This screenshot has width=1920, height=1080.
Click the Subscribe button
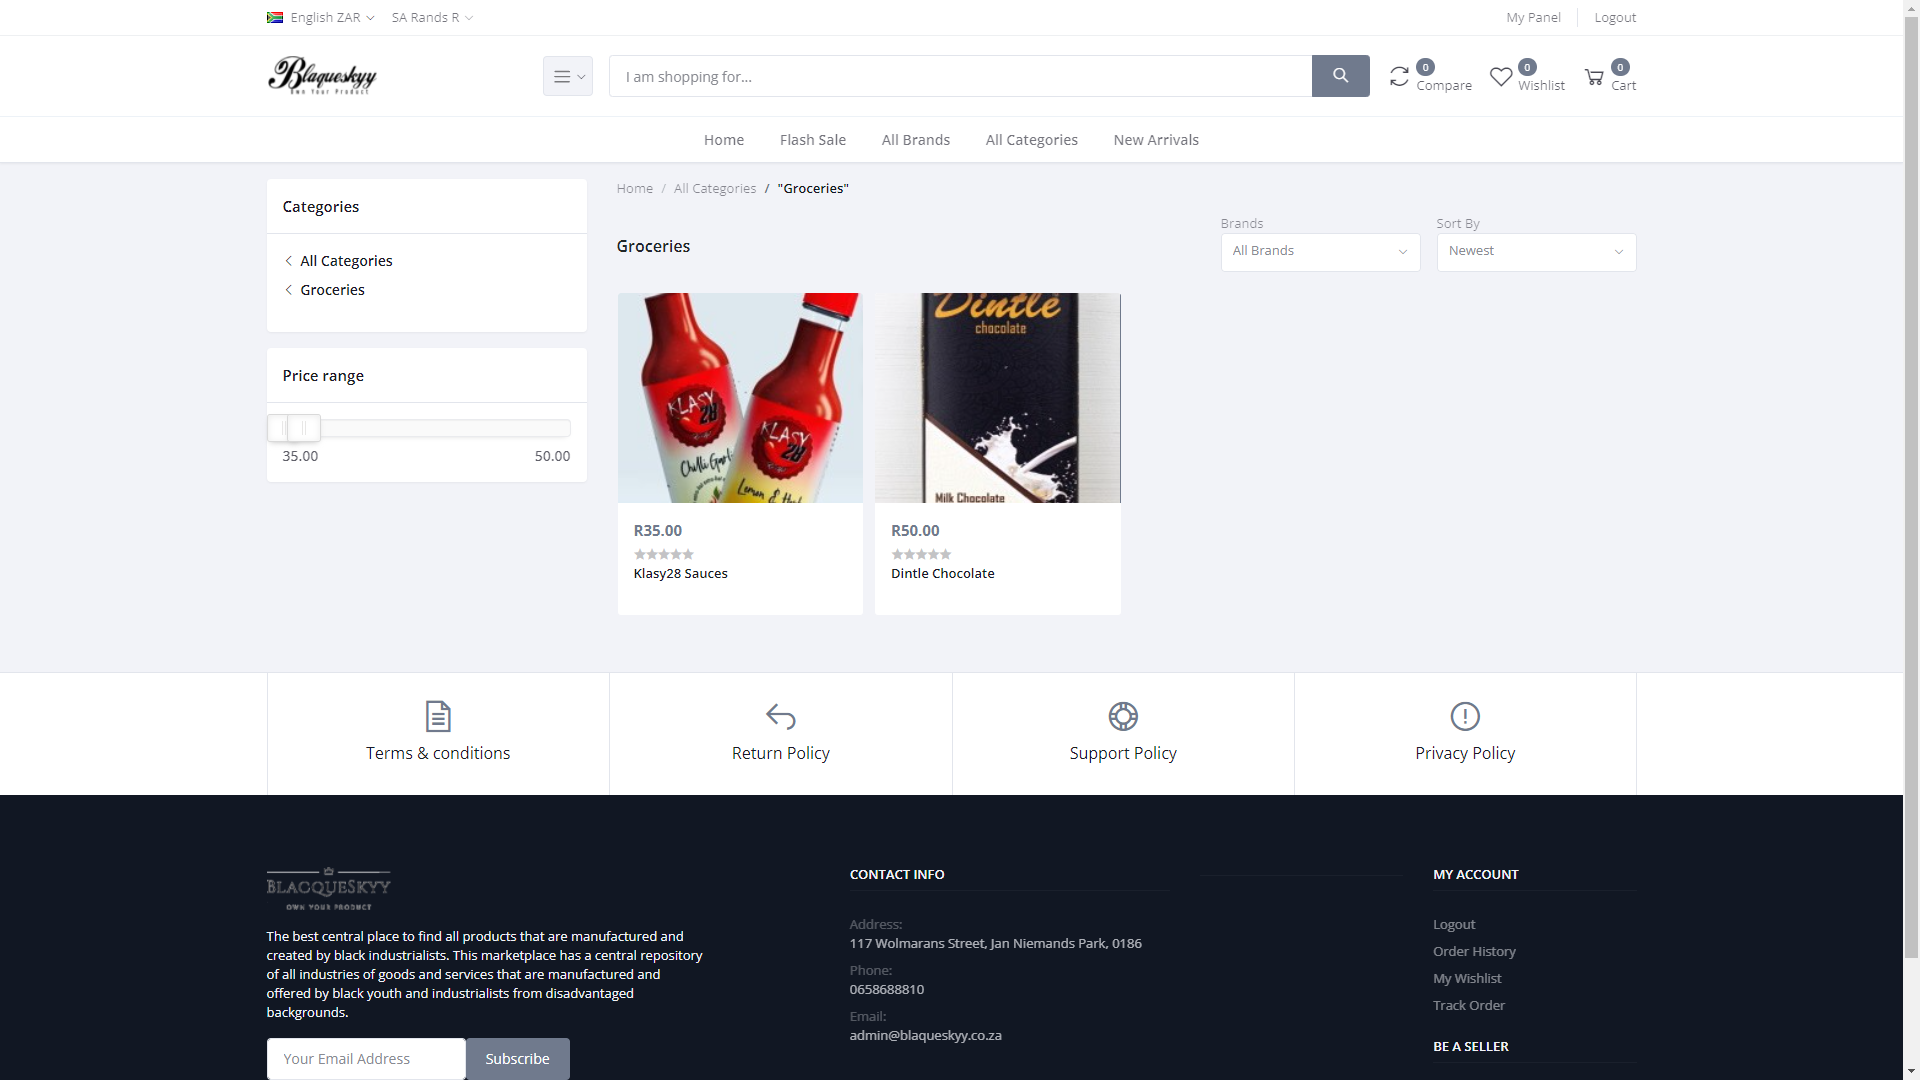point(518,1059)
